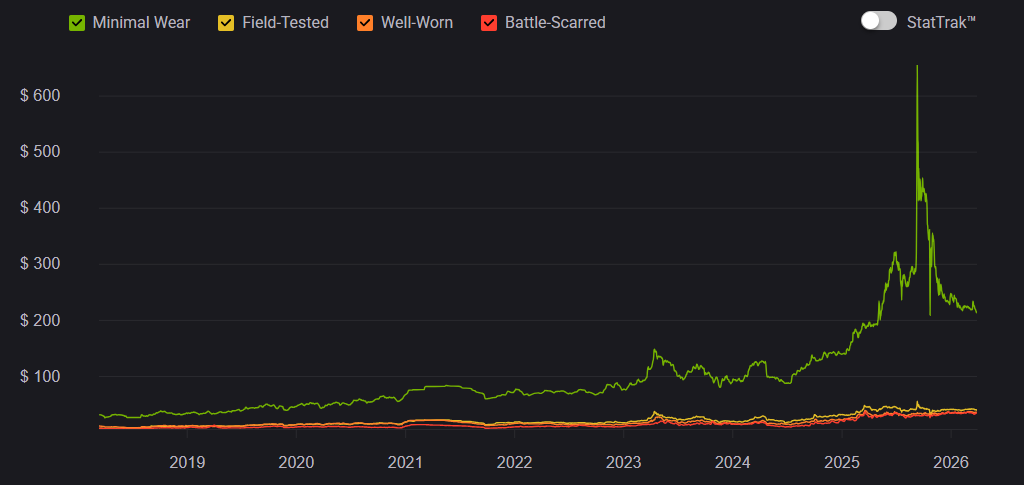Toggle the orange Well-Worn checkbox
The width and height of the screenshot is (1024, 485).
(365, 22)
